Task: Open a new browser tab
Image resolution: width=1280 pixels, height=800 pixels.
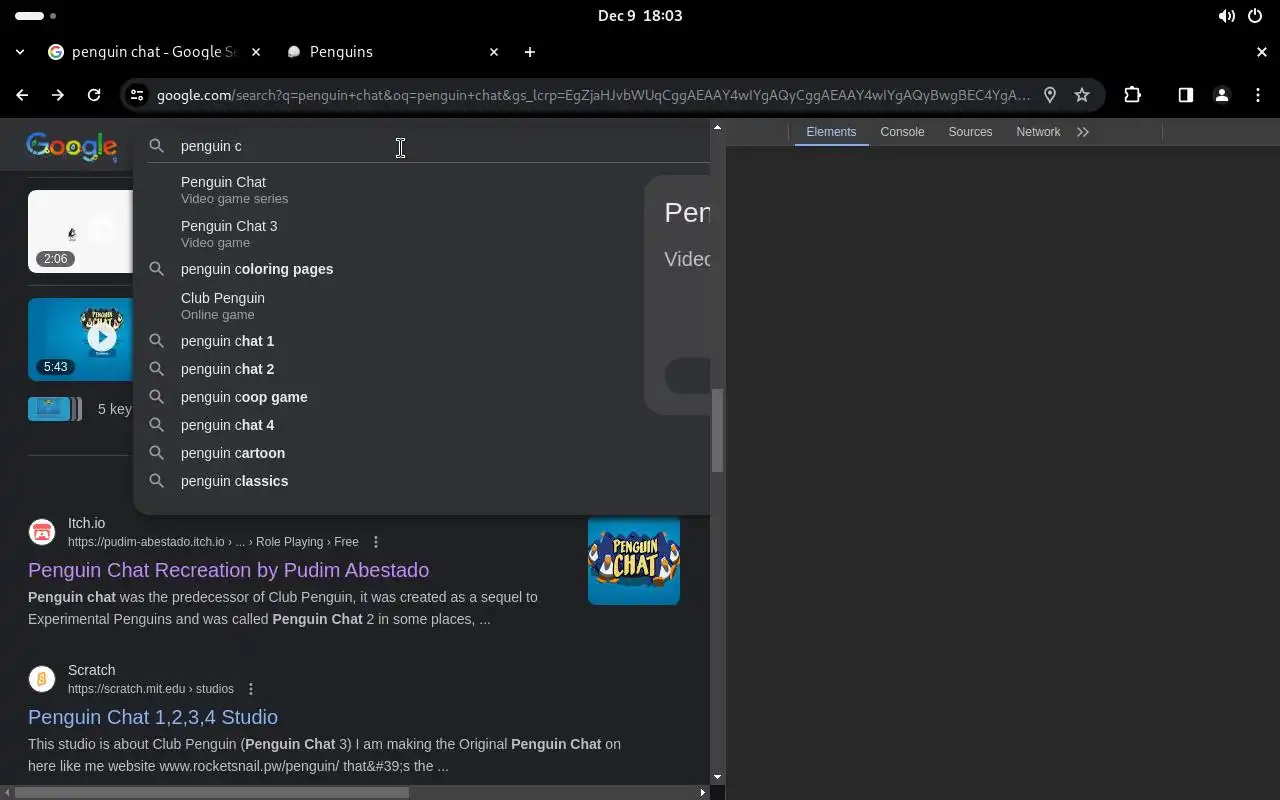Action: point(530,52)
